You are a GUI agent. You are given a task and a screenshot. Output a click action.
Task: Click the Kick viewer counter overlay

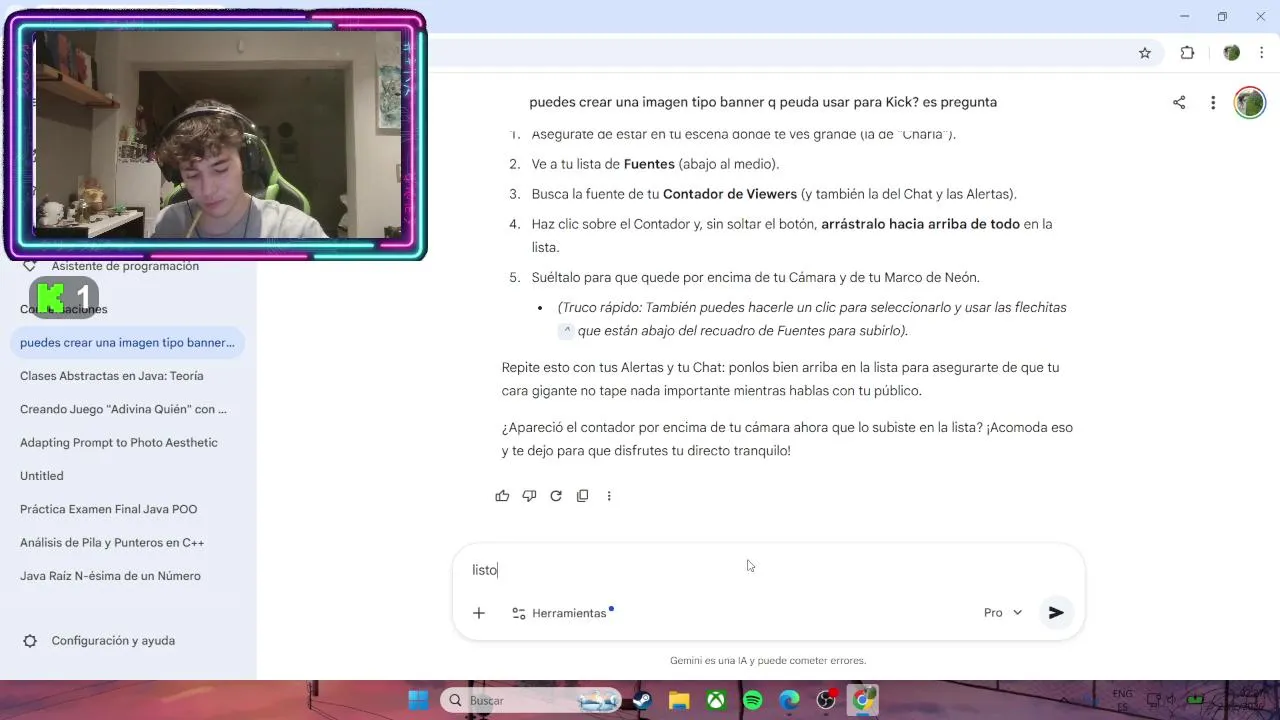[64, 297]
